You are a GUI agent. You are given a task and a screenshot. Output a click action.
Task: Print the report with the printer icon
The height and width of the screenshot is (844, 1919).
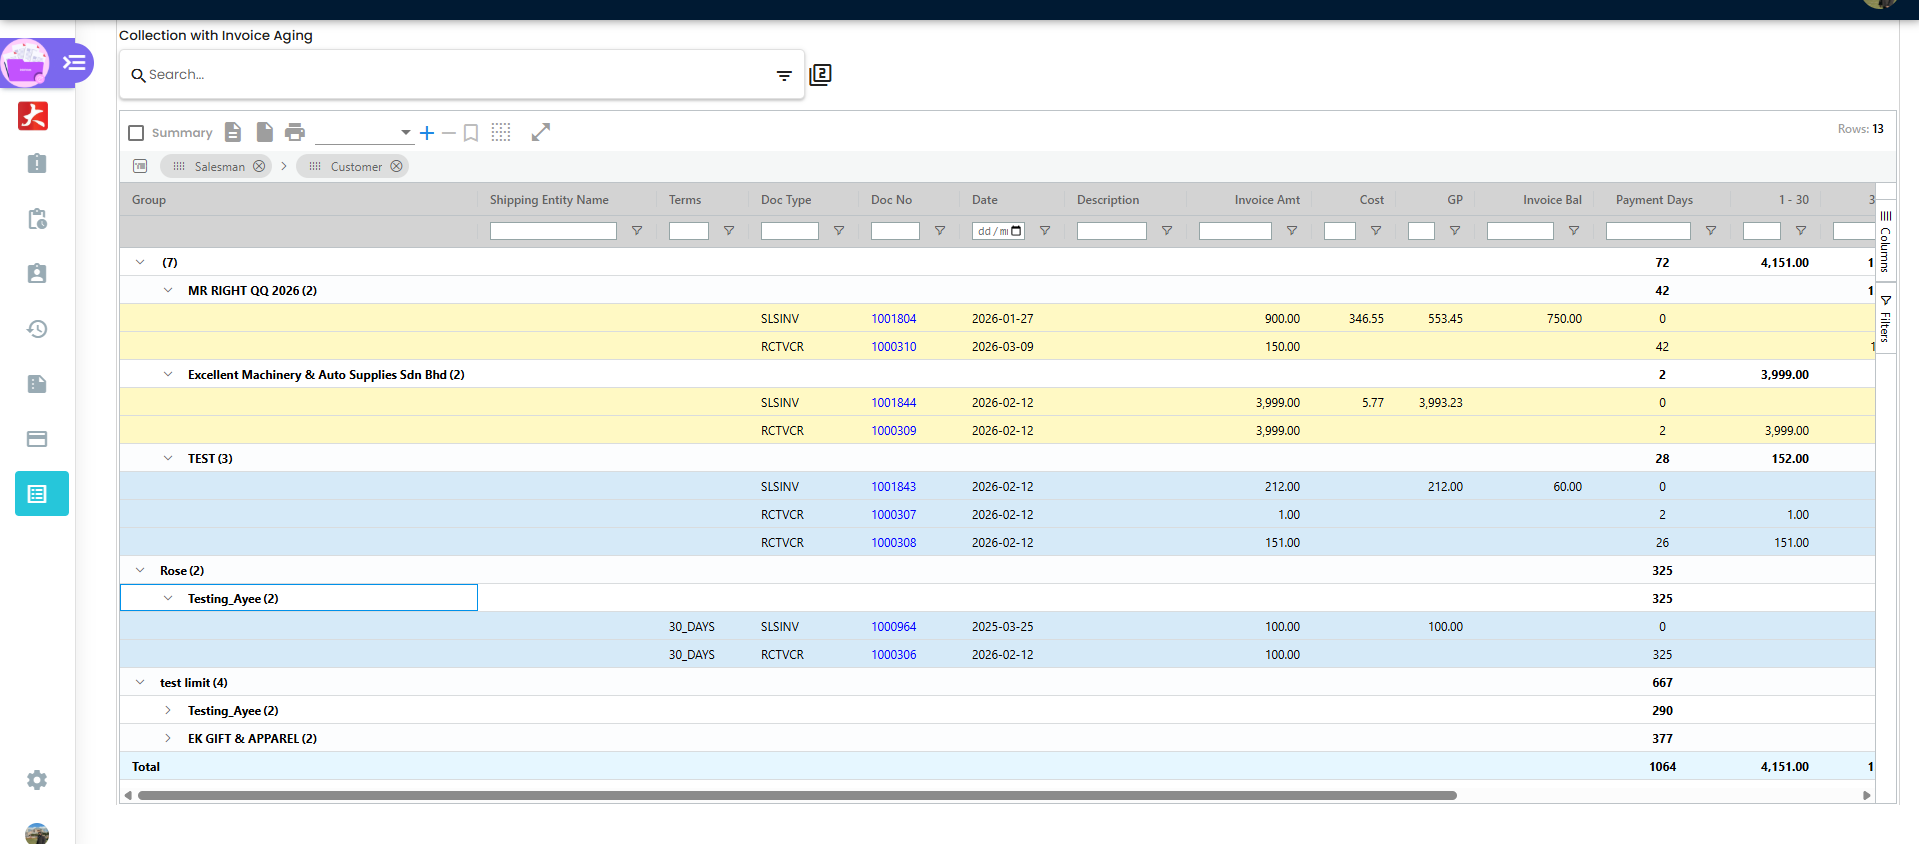tap(295, 132)
